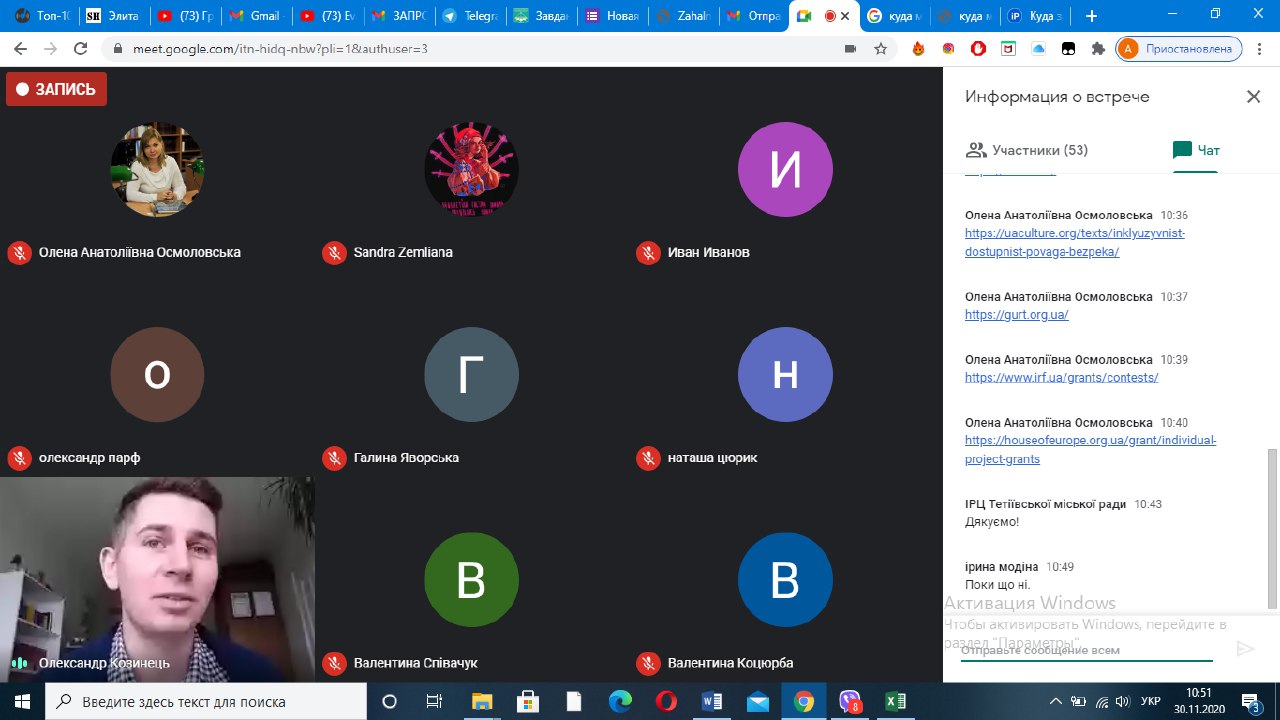This screenshot has width=1280, height=720.
Task: Click the send message arrow icon
Action: pos(1245,649)
